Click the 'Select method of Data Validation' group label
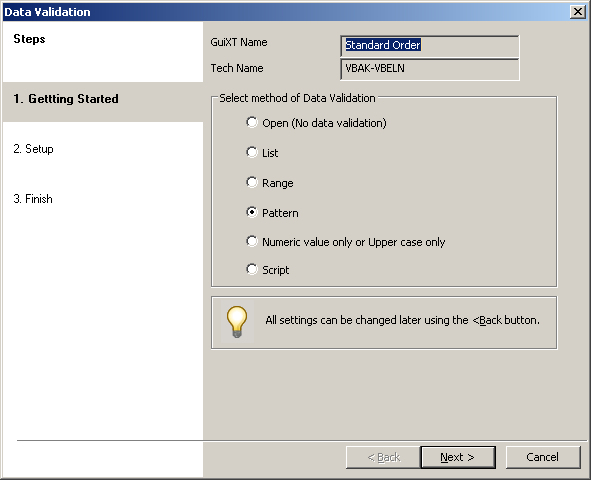Screen dimensions: 591x480 pos(297,98)
